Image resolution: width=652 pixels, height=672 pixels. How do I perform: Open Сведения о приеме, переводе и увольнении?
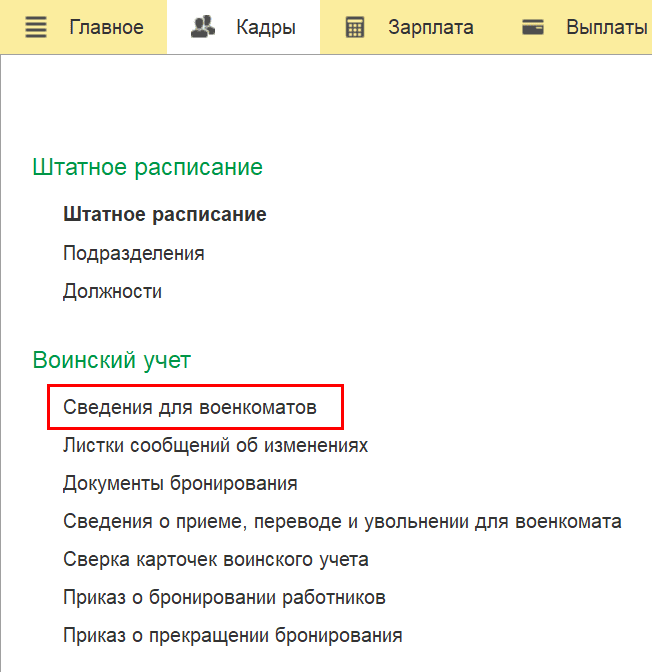pyautogui.click(x=343, y=522)
